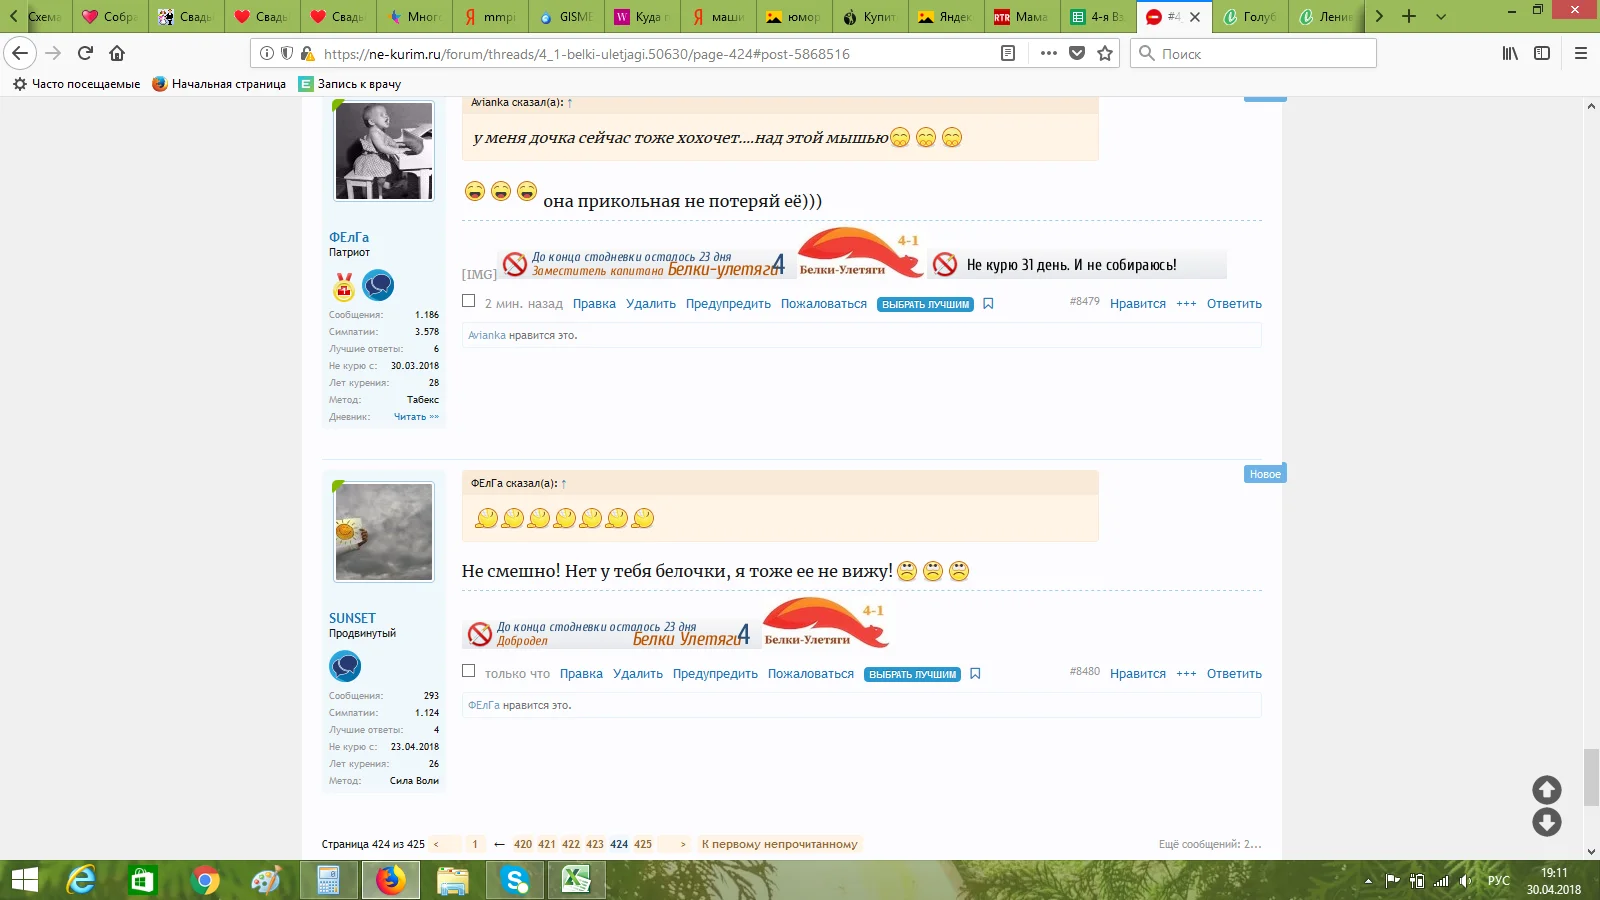Click Нравится on post #8480
1600x900 pixels.
coord(1138,674)
